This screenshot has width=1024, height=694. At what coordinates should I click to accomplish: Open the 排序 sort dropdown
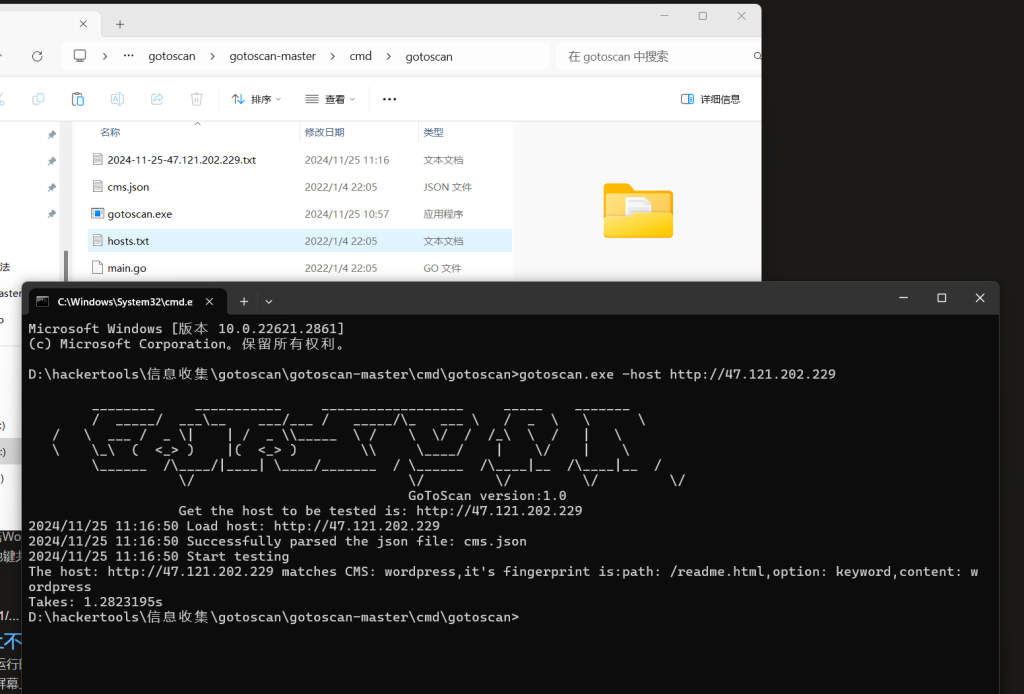tap(256, 99)
